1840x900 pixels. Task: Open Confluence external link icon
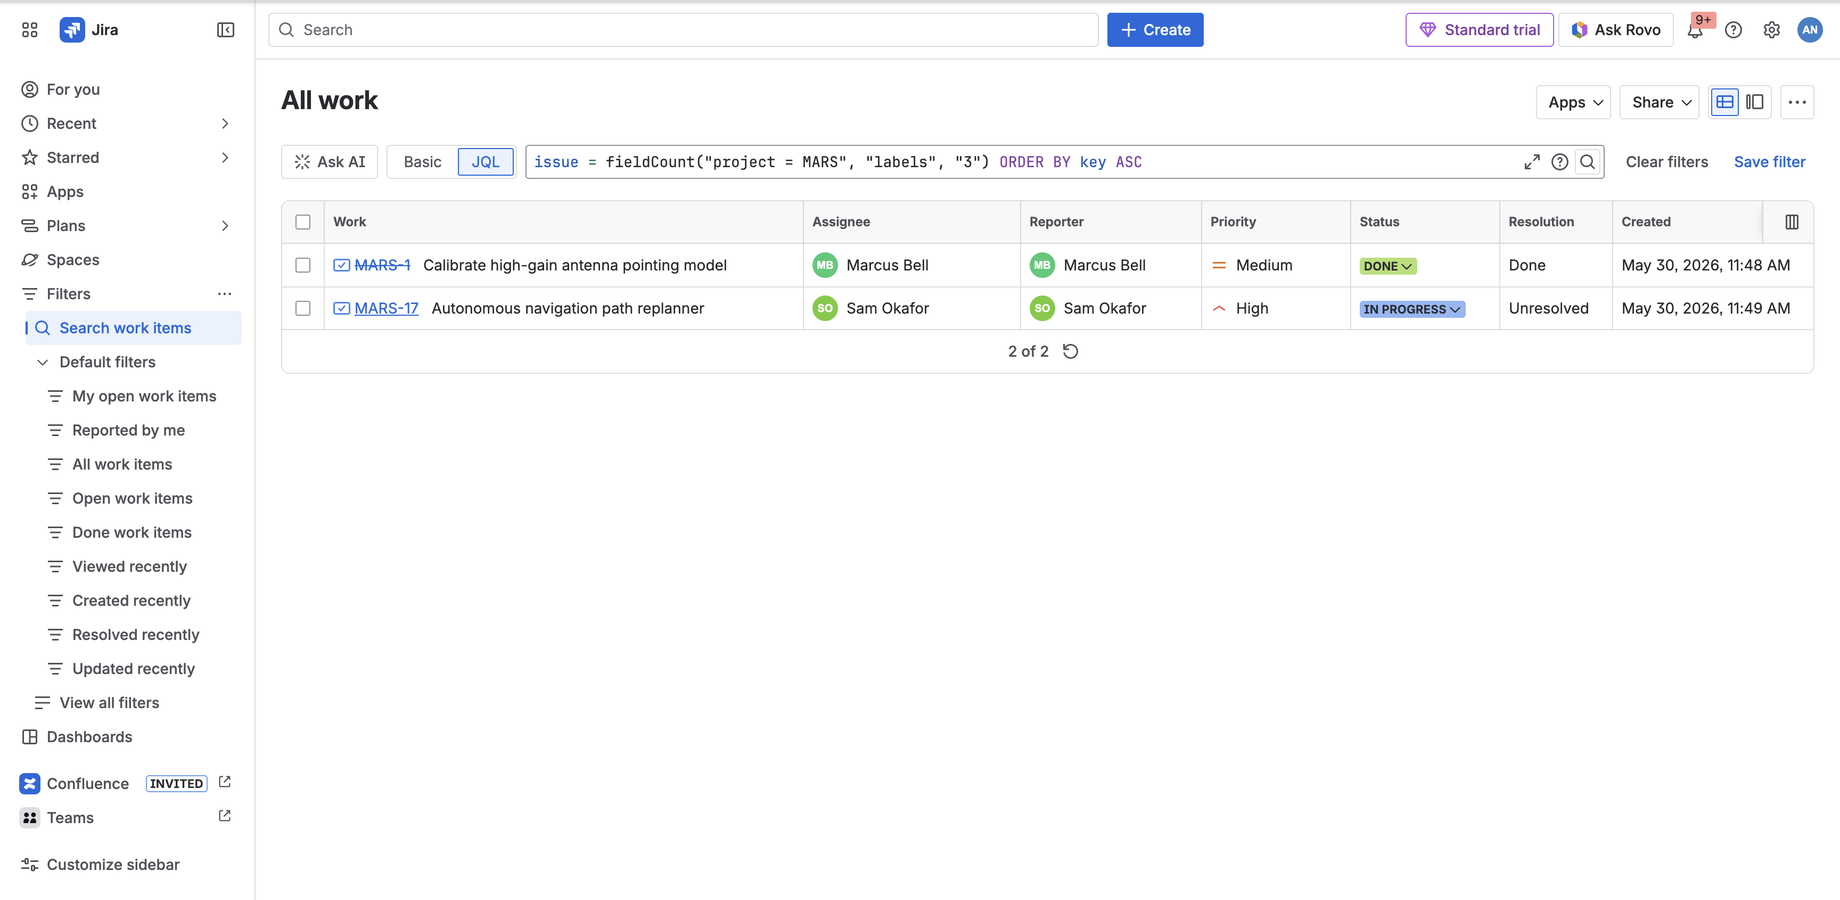[x=225, y=782]
